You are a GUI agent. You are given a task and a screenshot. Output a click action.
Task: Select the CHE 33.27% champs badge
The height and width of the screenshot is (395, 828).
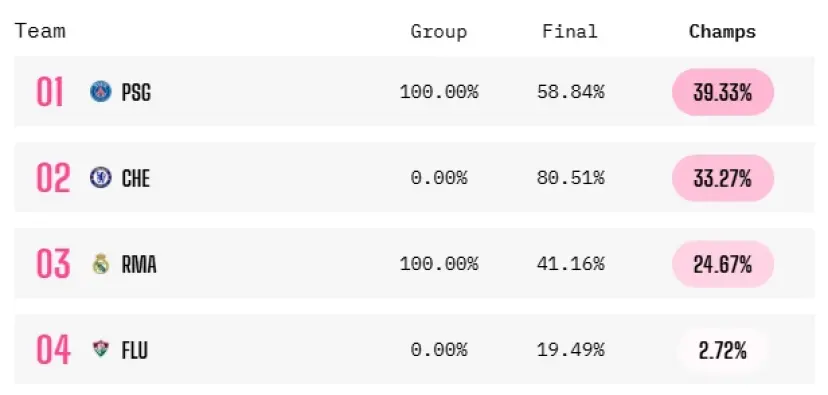(723, 178)
